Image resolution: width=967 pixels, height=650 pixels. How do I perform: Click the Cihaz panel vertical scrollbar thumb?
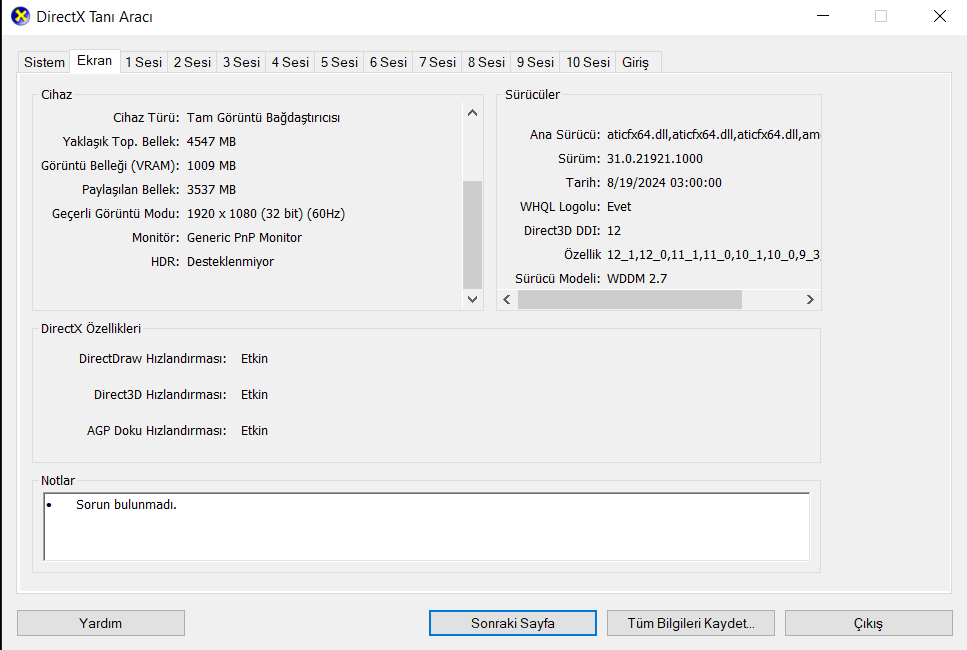point(472,234)
